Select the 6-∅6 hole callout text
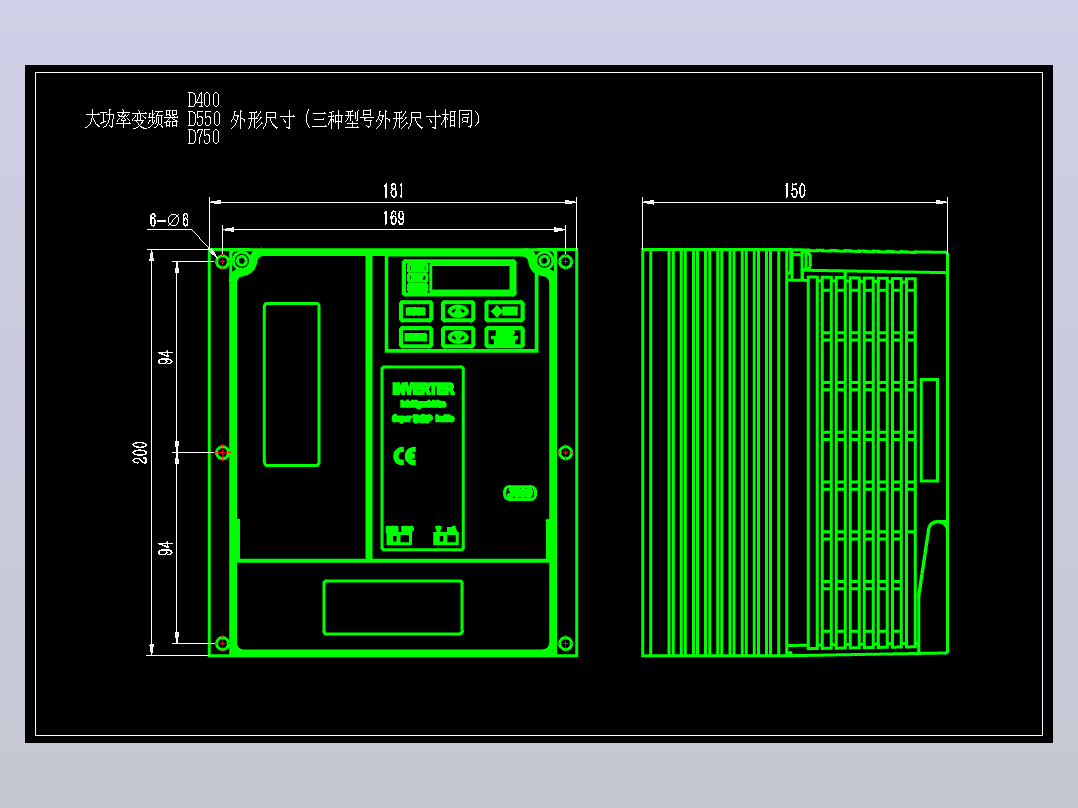The width and height of the screenshot is (1078, 808). [169, 220]
